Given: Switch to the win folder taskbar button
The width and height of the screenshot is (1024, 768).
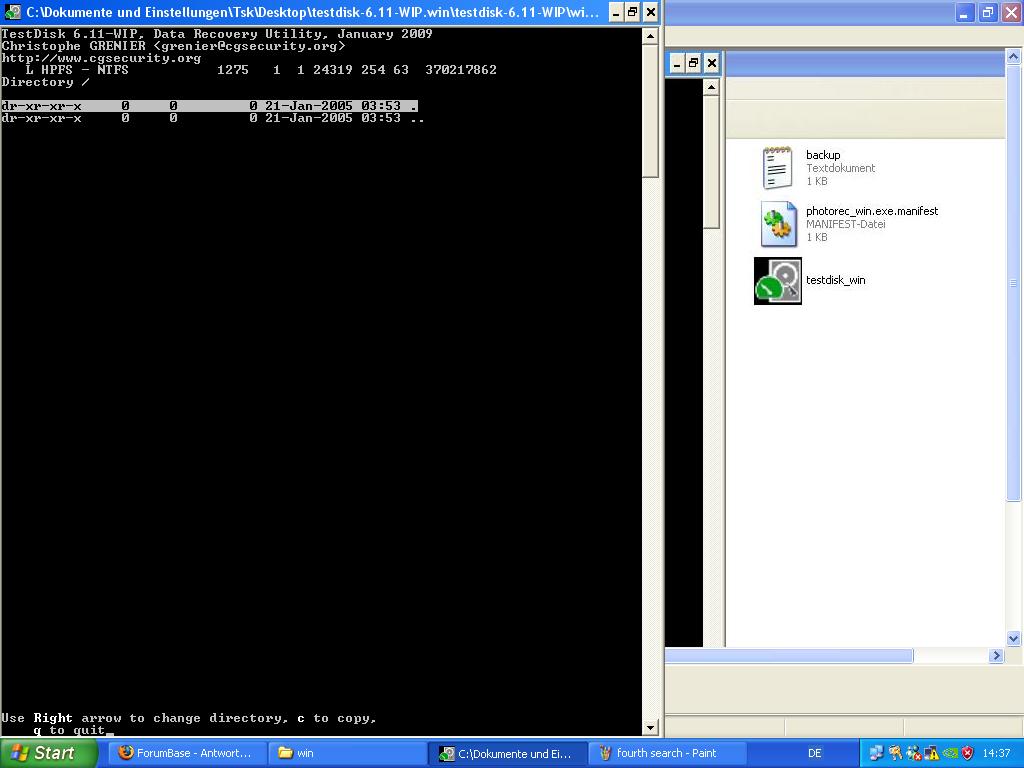Looking at the screenshot, I should 348,753.
